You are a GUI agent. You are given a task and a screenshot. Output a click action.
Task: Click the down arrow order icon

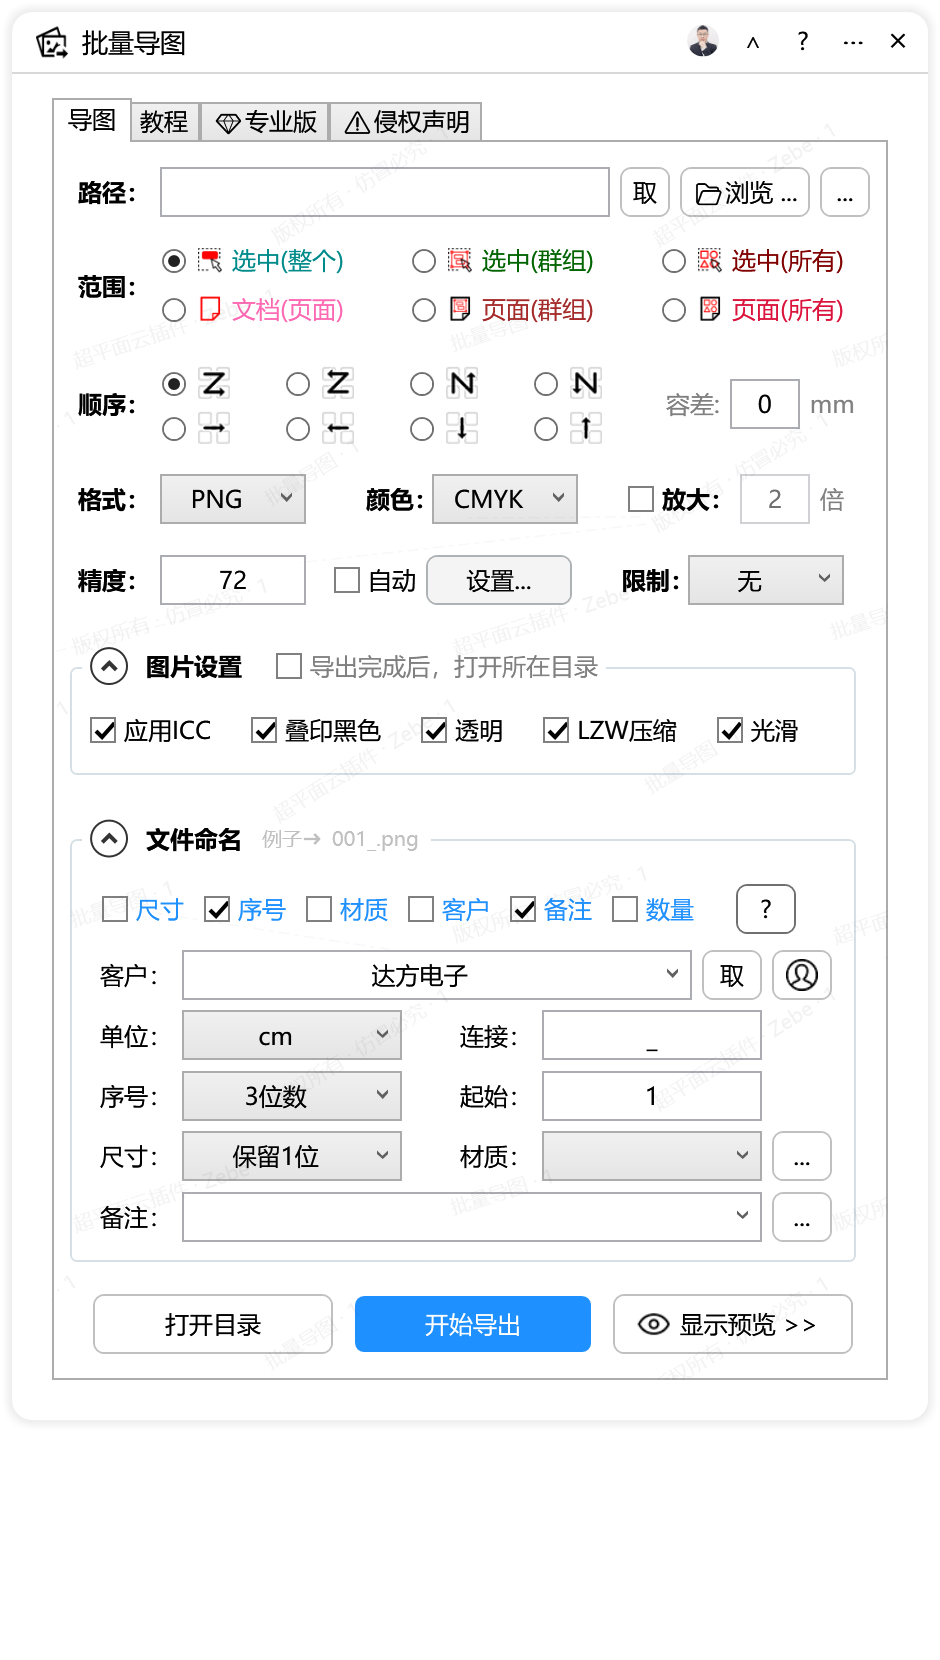click(x=462, y=428)
